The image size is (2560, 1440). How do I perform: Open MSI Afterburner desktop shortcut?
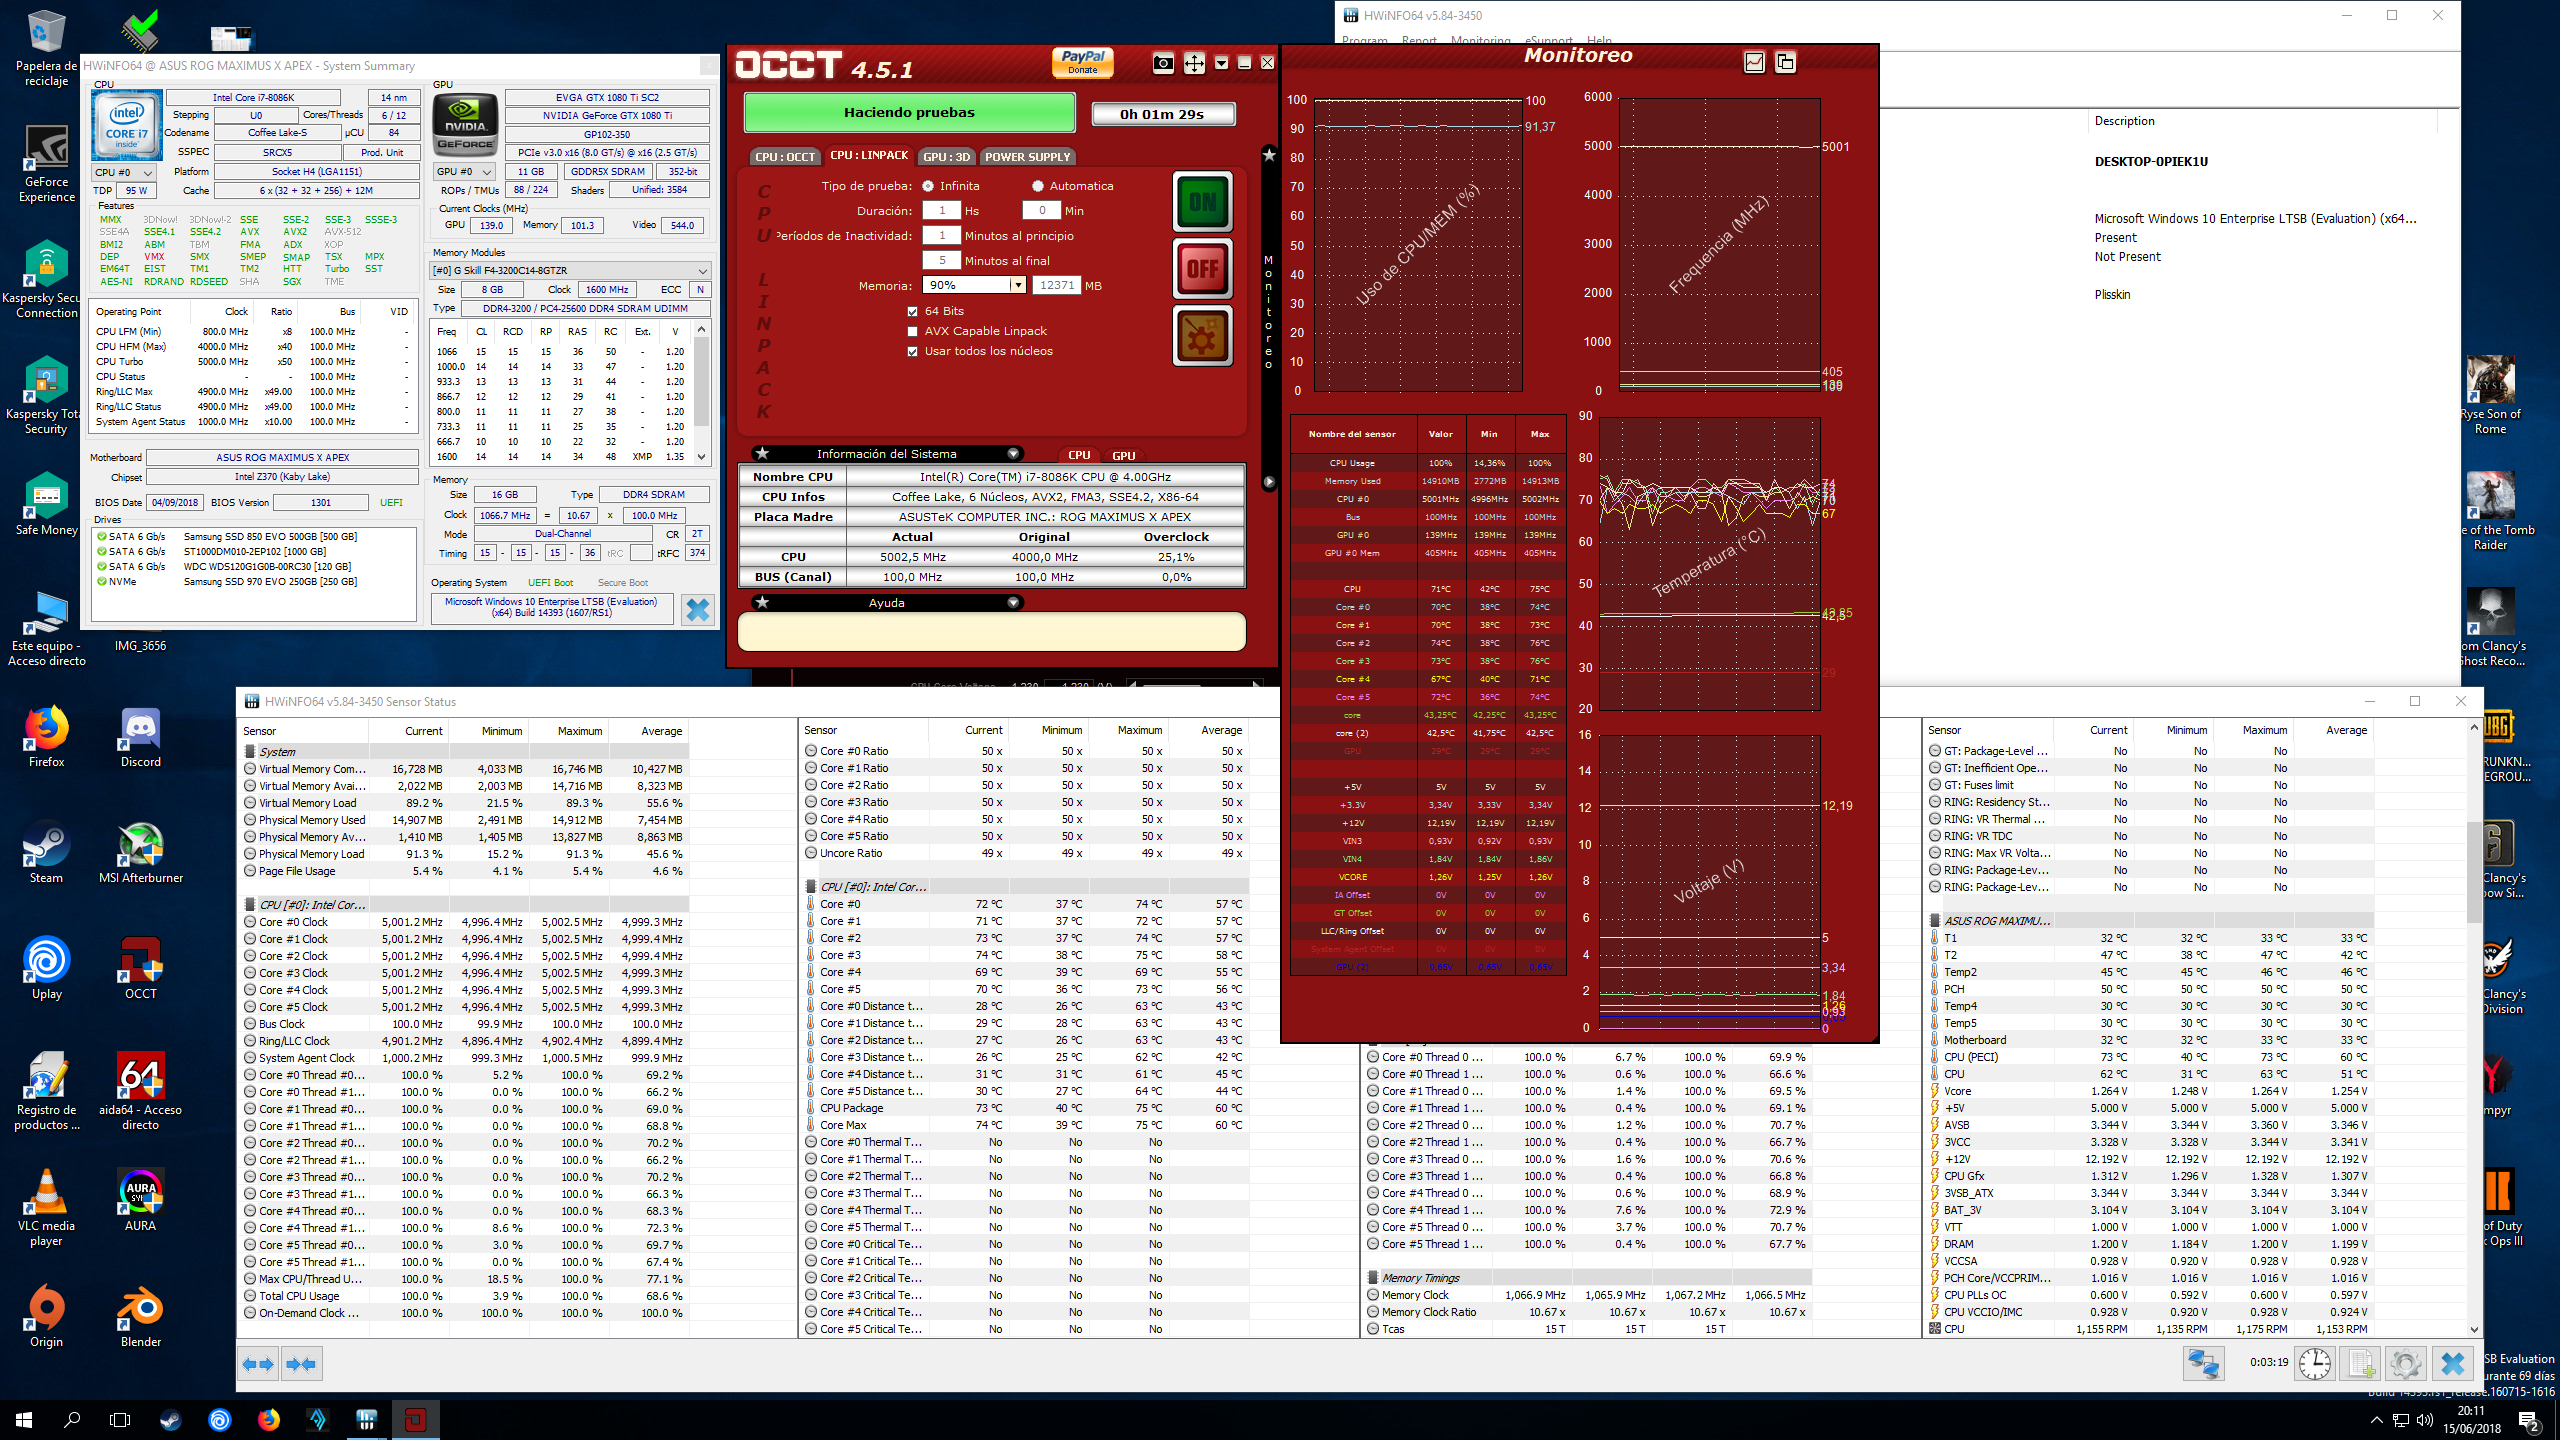tap(141, 854)
